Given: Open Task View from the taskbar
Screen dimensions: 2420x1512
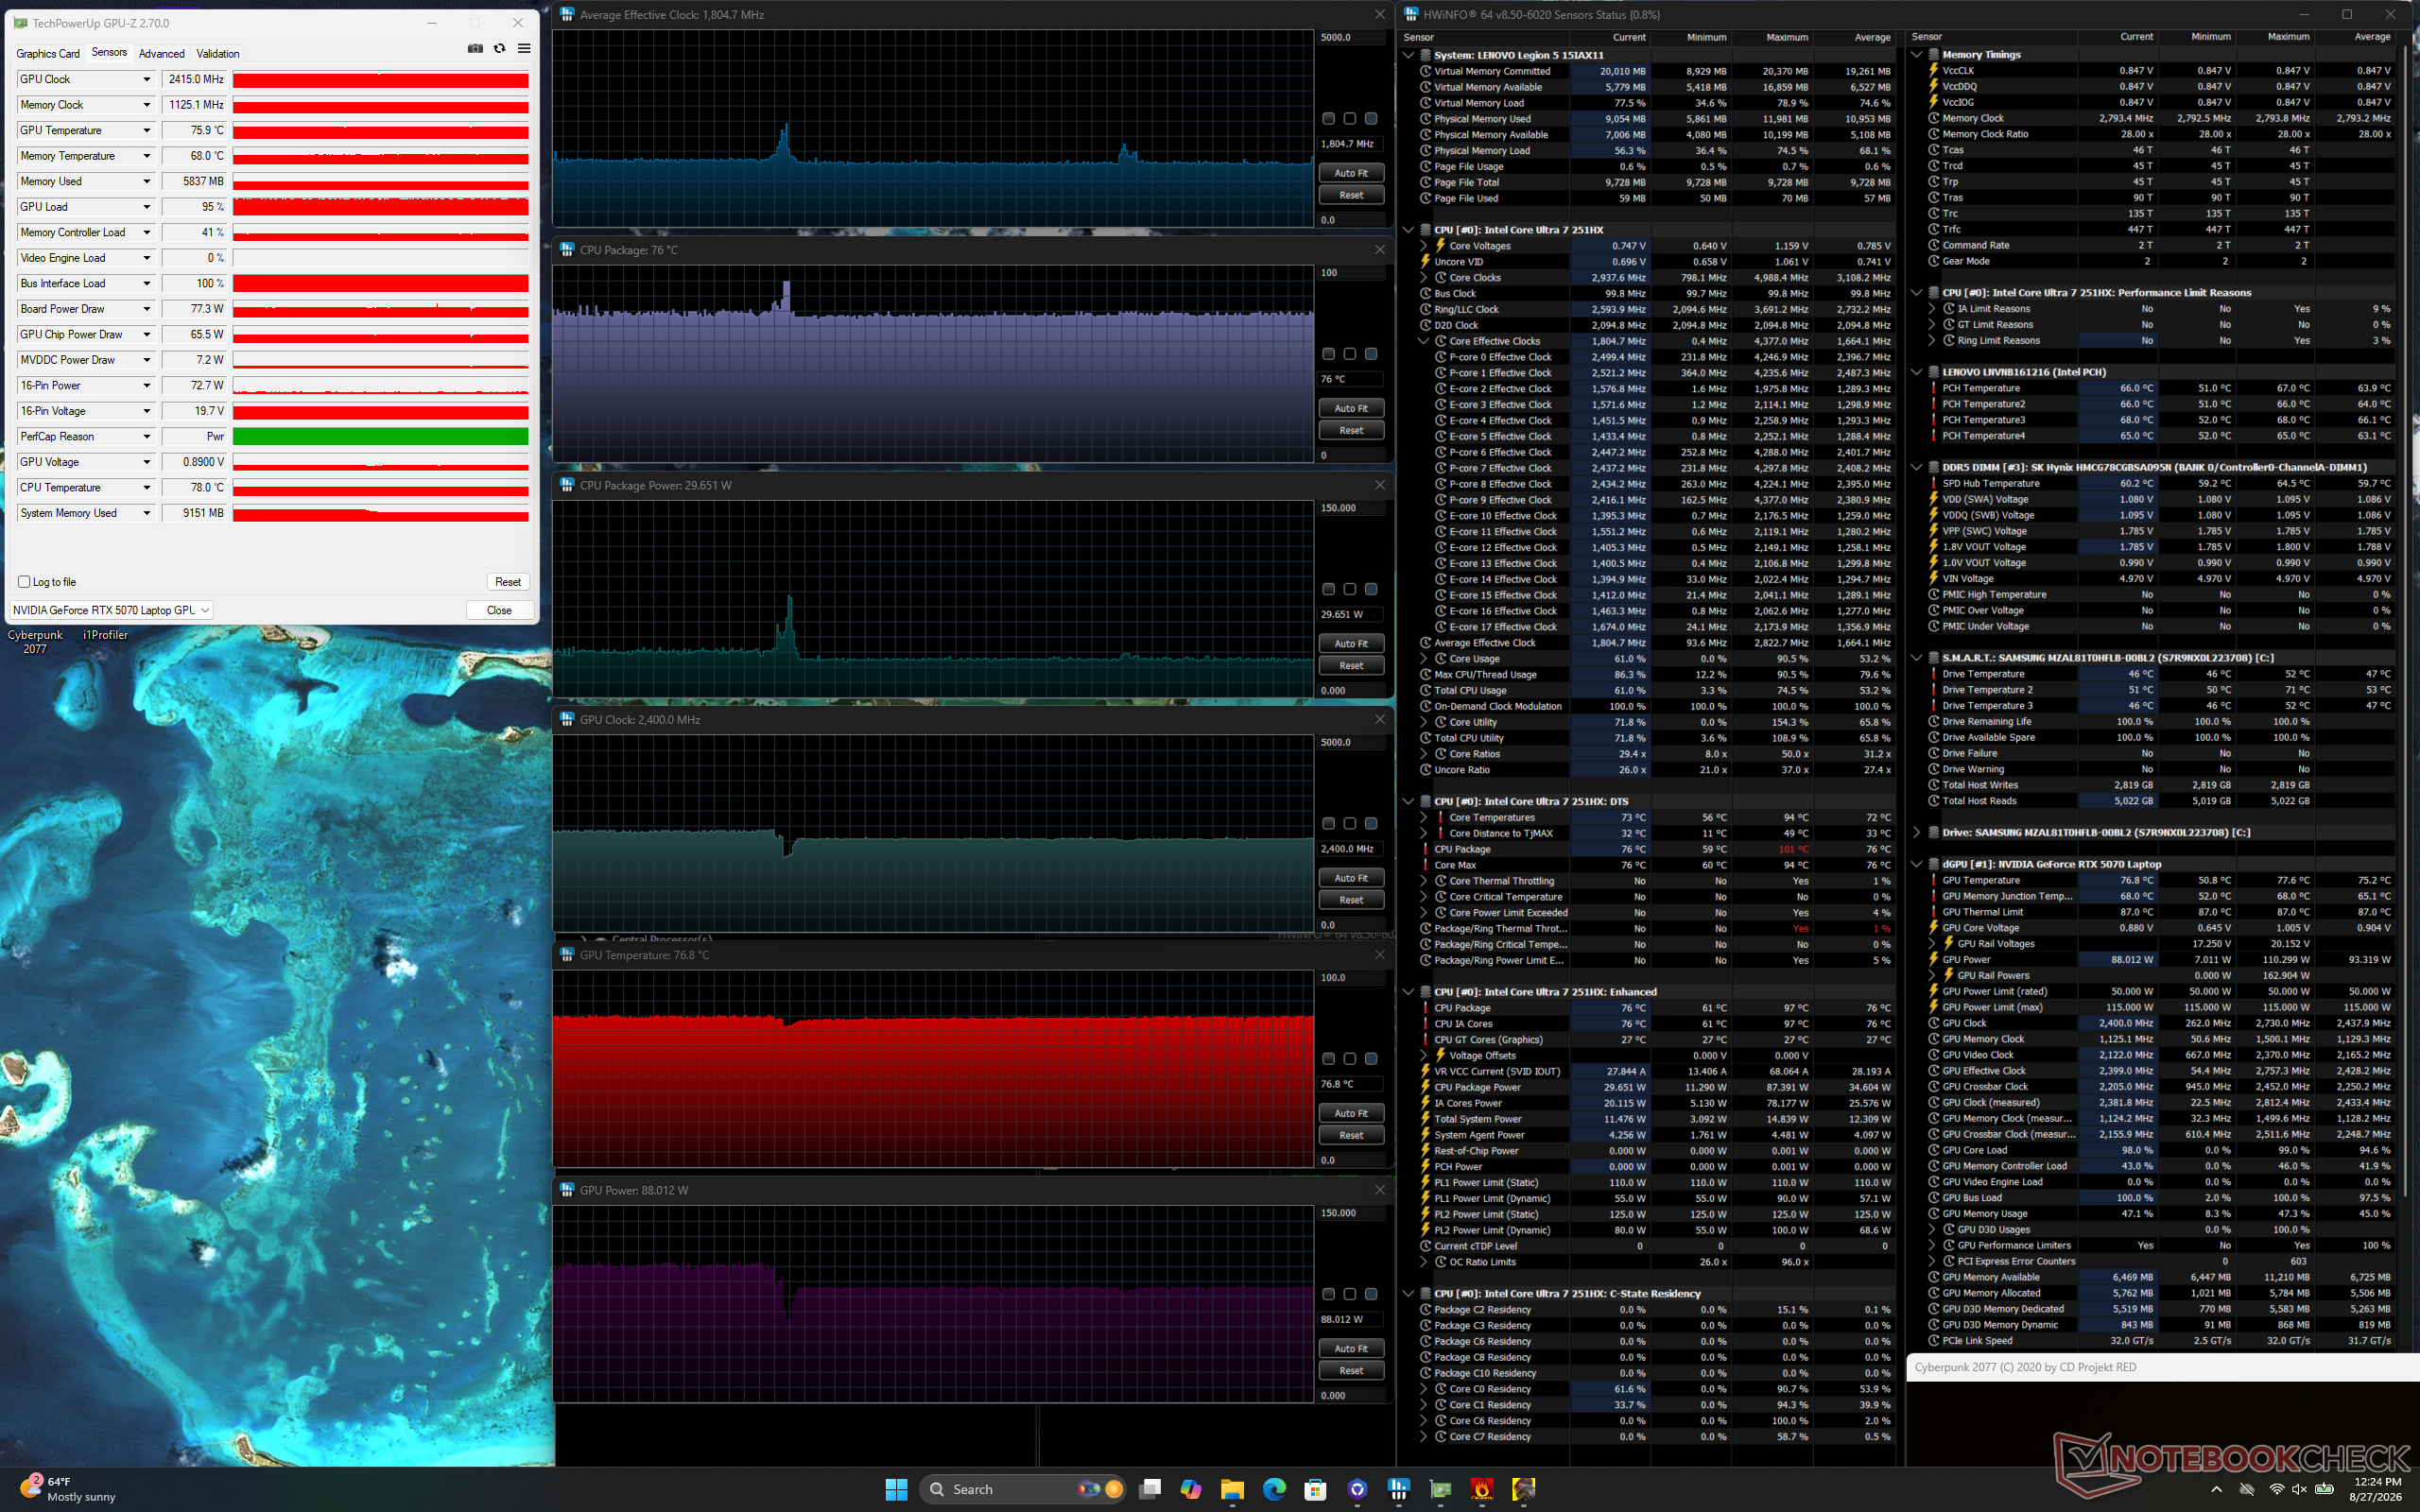Looking at the screenshot, I should point(1150,1489).
